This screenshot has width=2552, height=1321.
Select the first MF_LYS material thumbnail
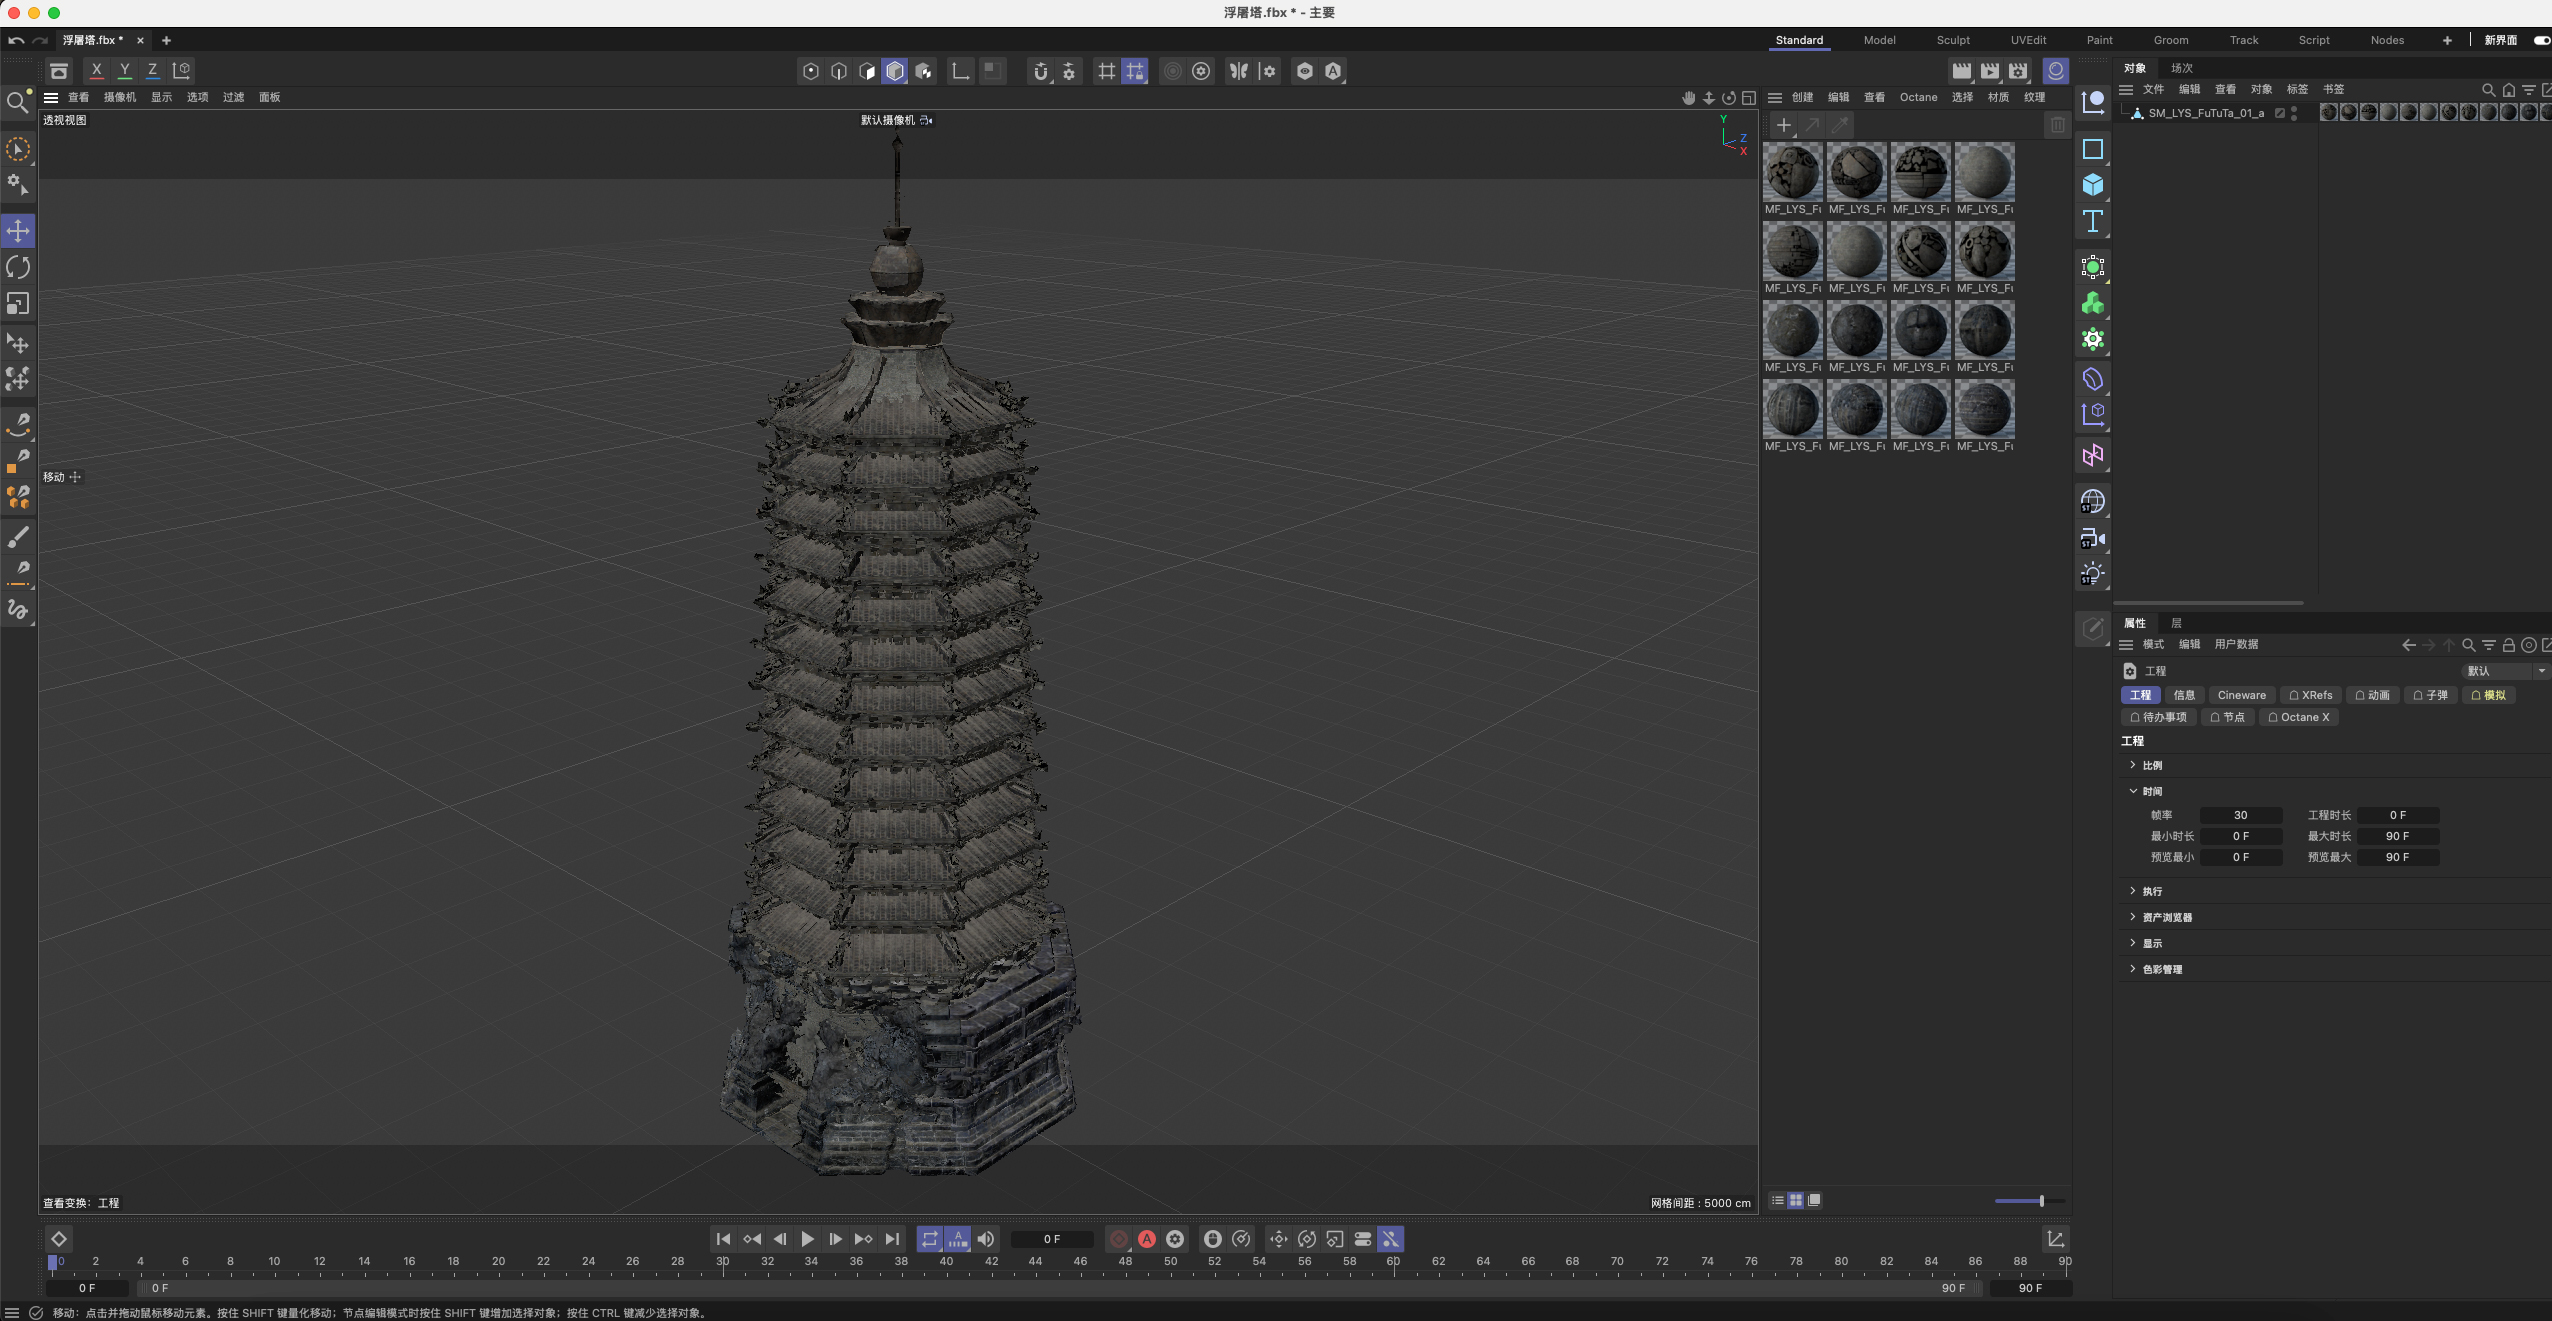pyautogui.click(x=1792, y=172)
